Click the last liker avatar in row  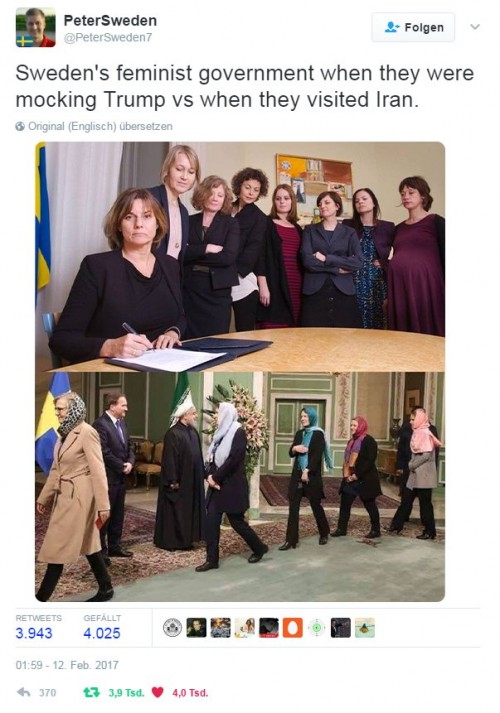click(x=365, y=628)
